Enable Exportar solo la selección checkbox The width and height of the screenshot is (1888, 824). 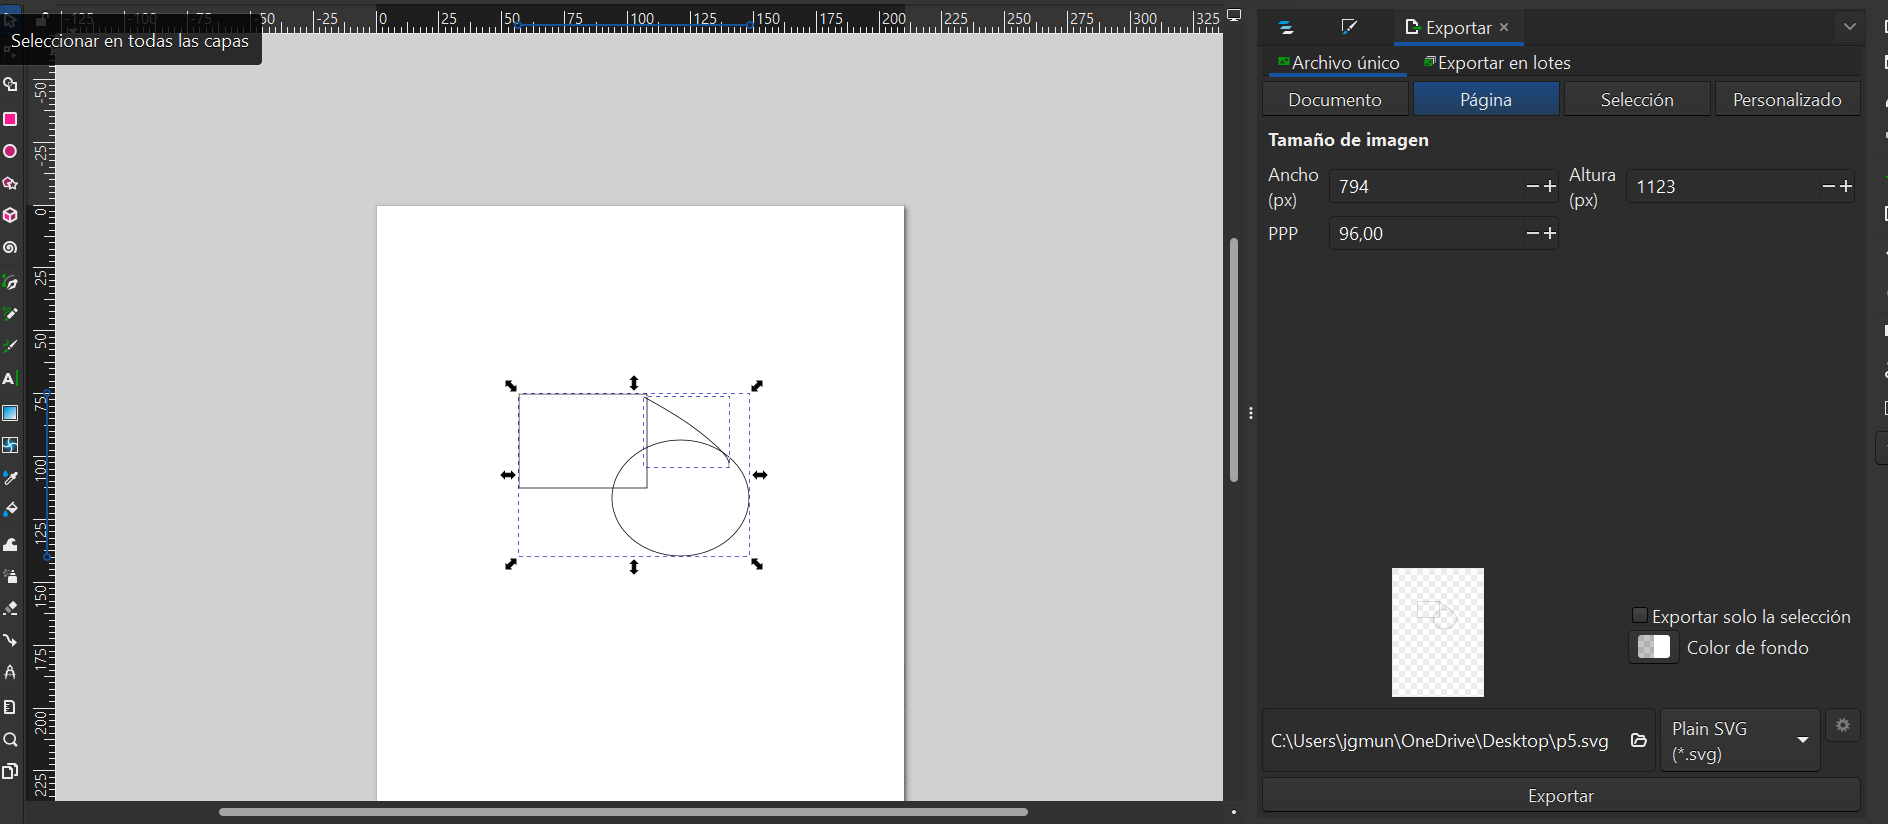1639,616
